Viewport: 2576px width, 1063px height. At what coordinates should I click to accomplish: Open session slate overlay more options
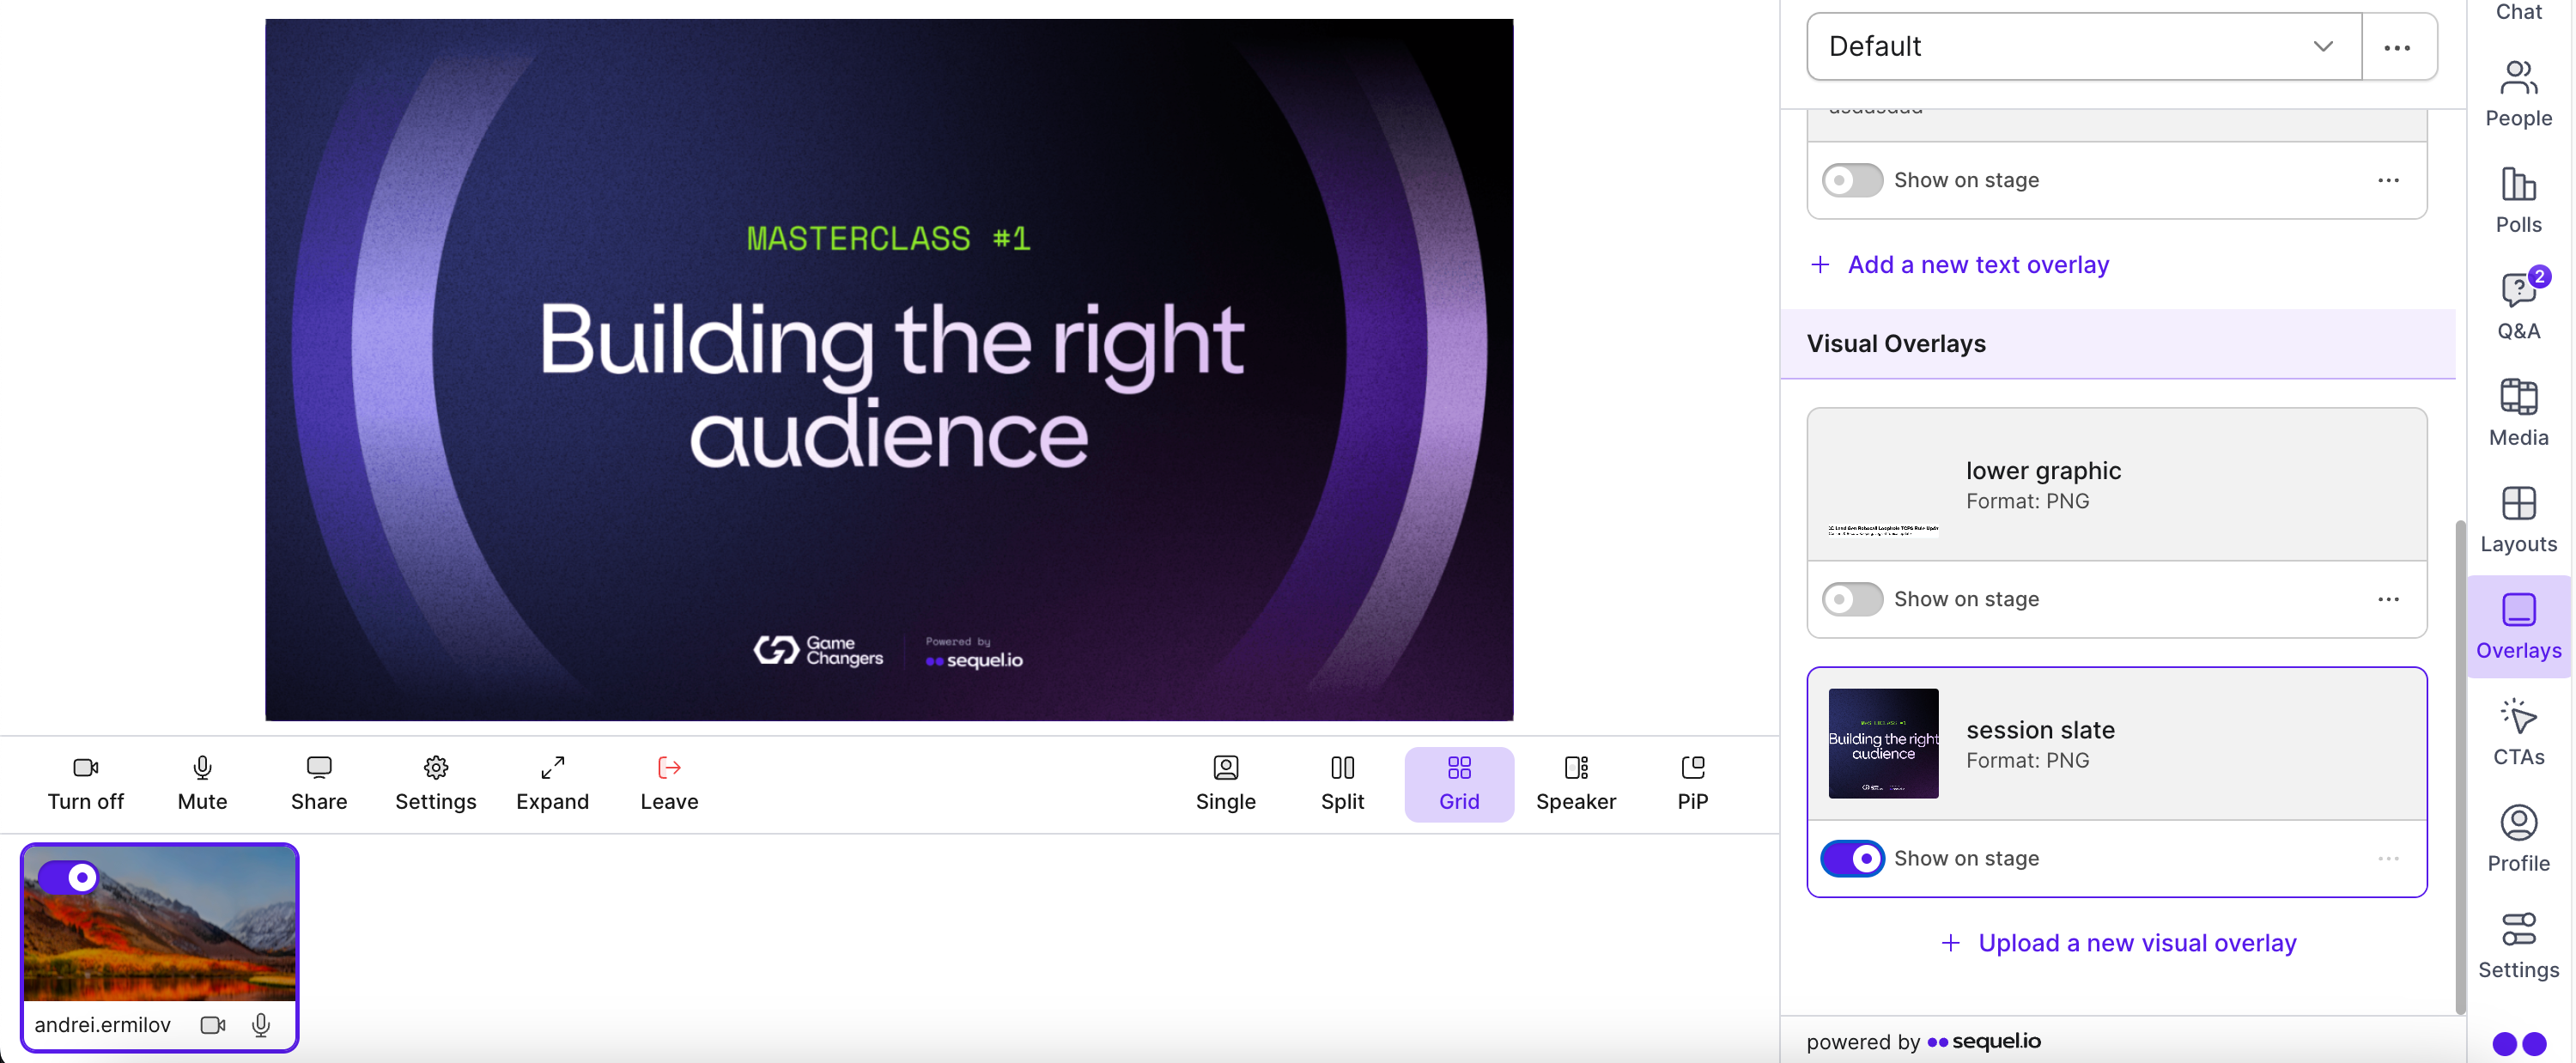pos(2388,858)
